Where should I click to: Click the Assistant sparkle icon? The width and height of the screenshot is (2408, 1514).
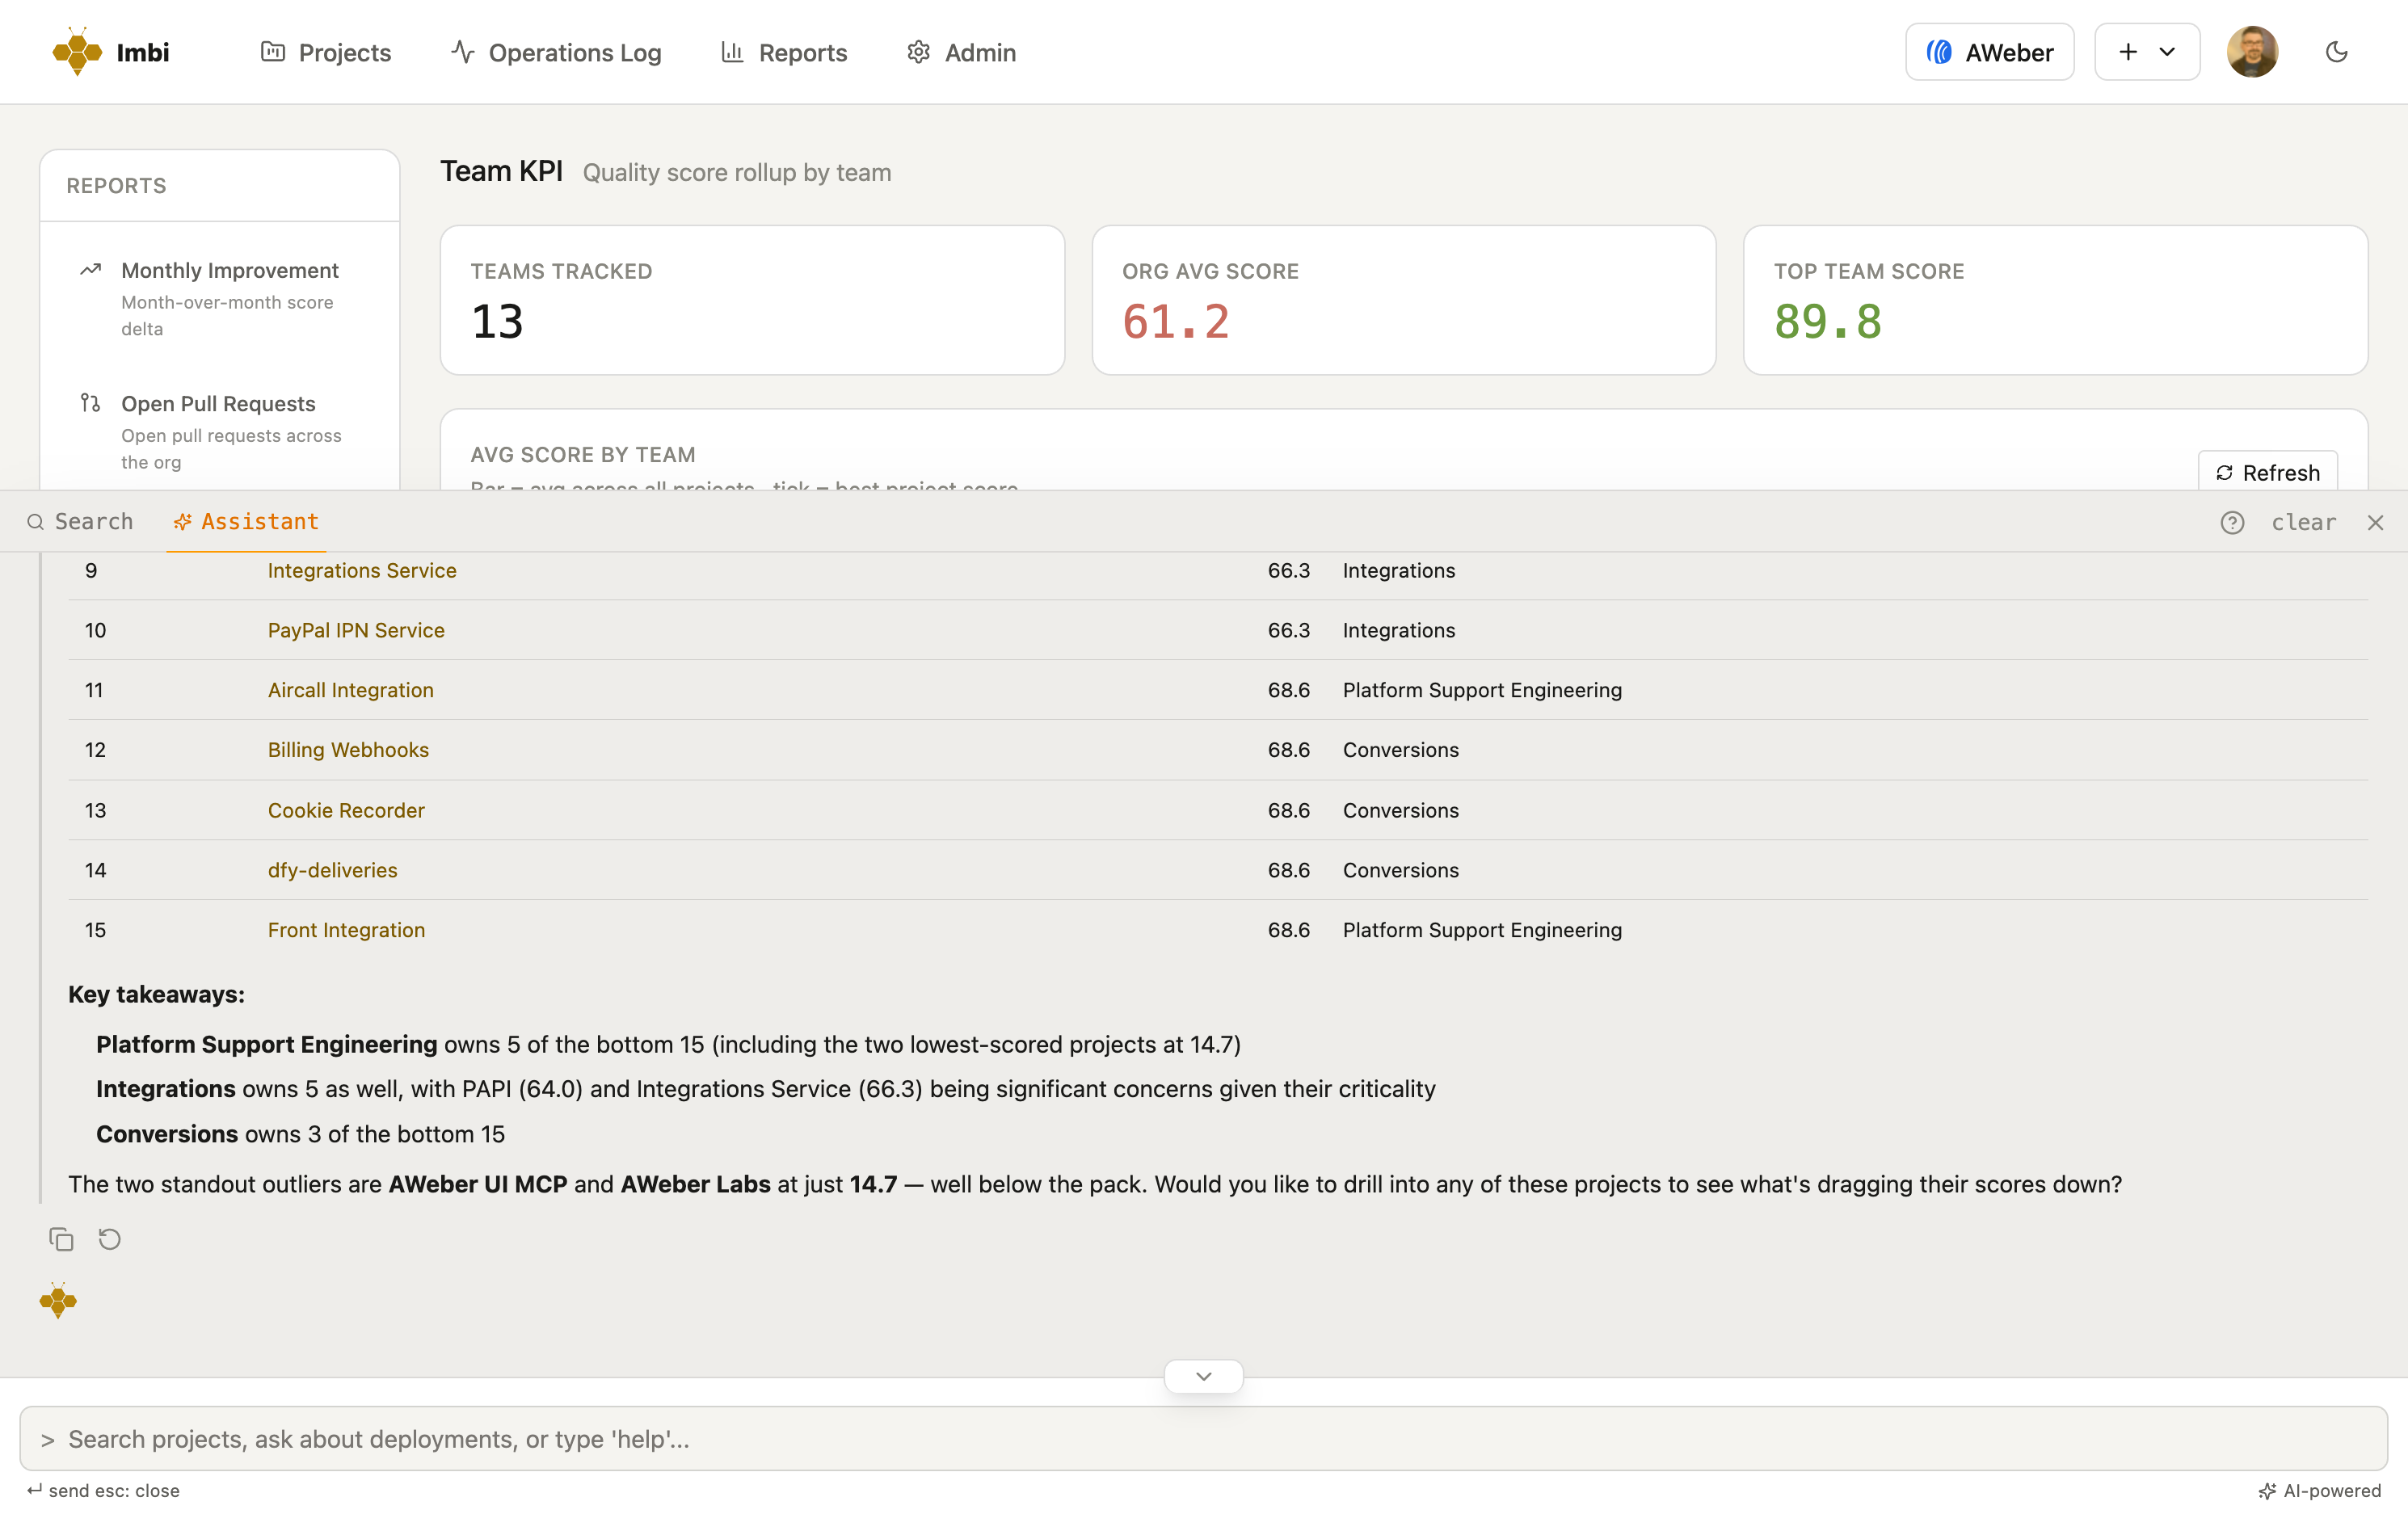click(x=182, y=522)
